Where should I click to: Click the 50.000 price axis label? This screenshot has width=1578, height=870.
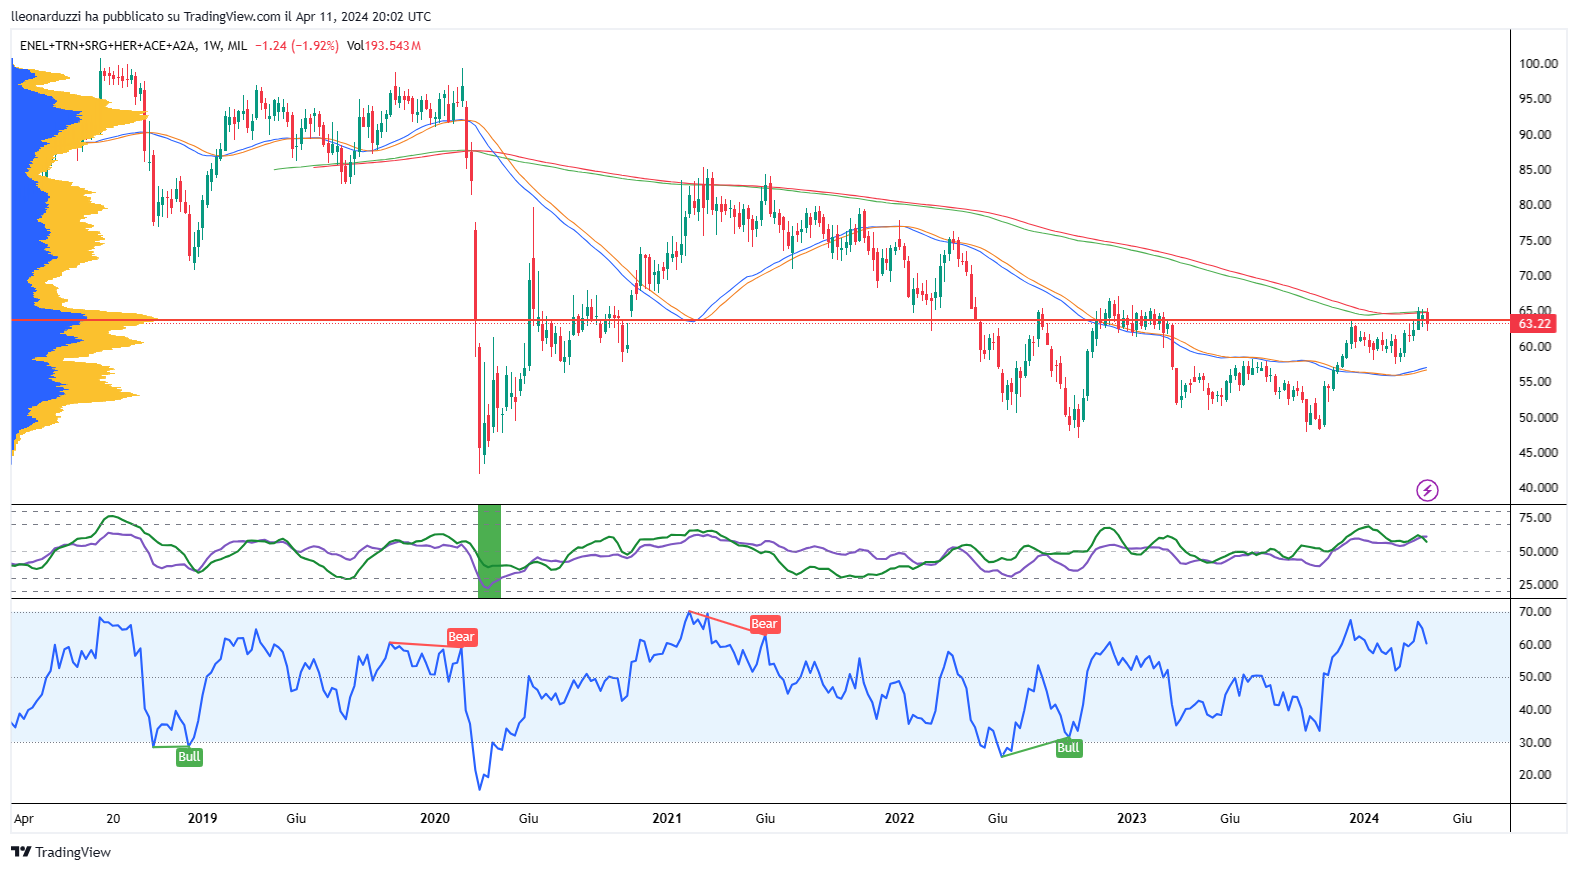[x=1538, y=417]
